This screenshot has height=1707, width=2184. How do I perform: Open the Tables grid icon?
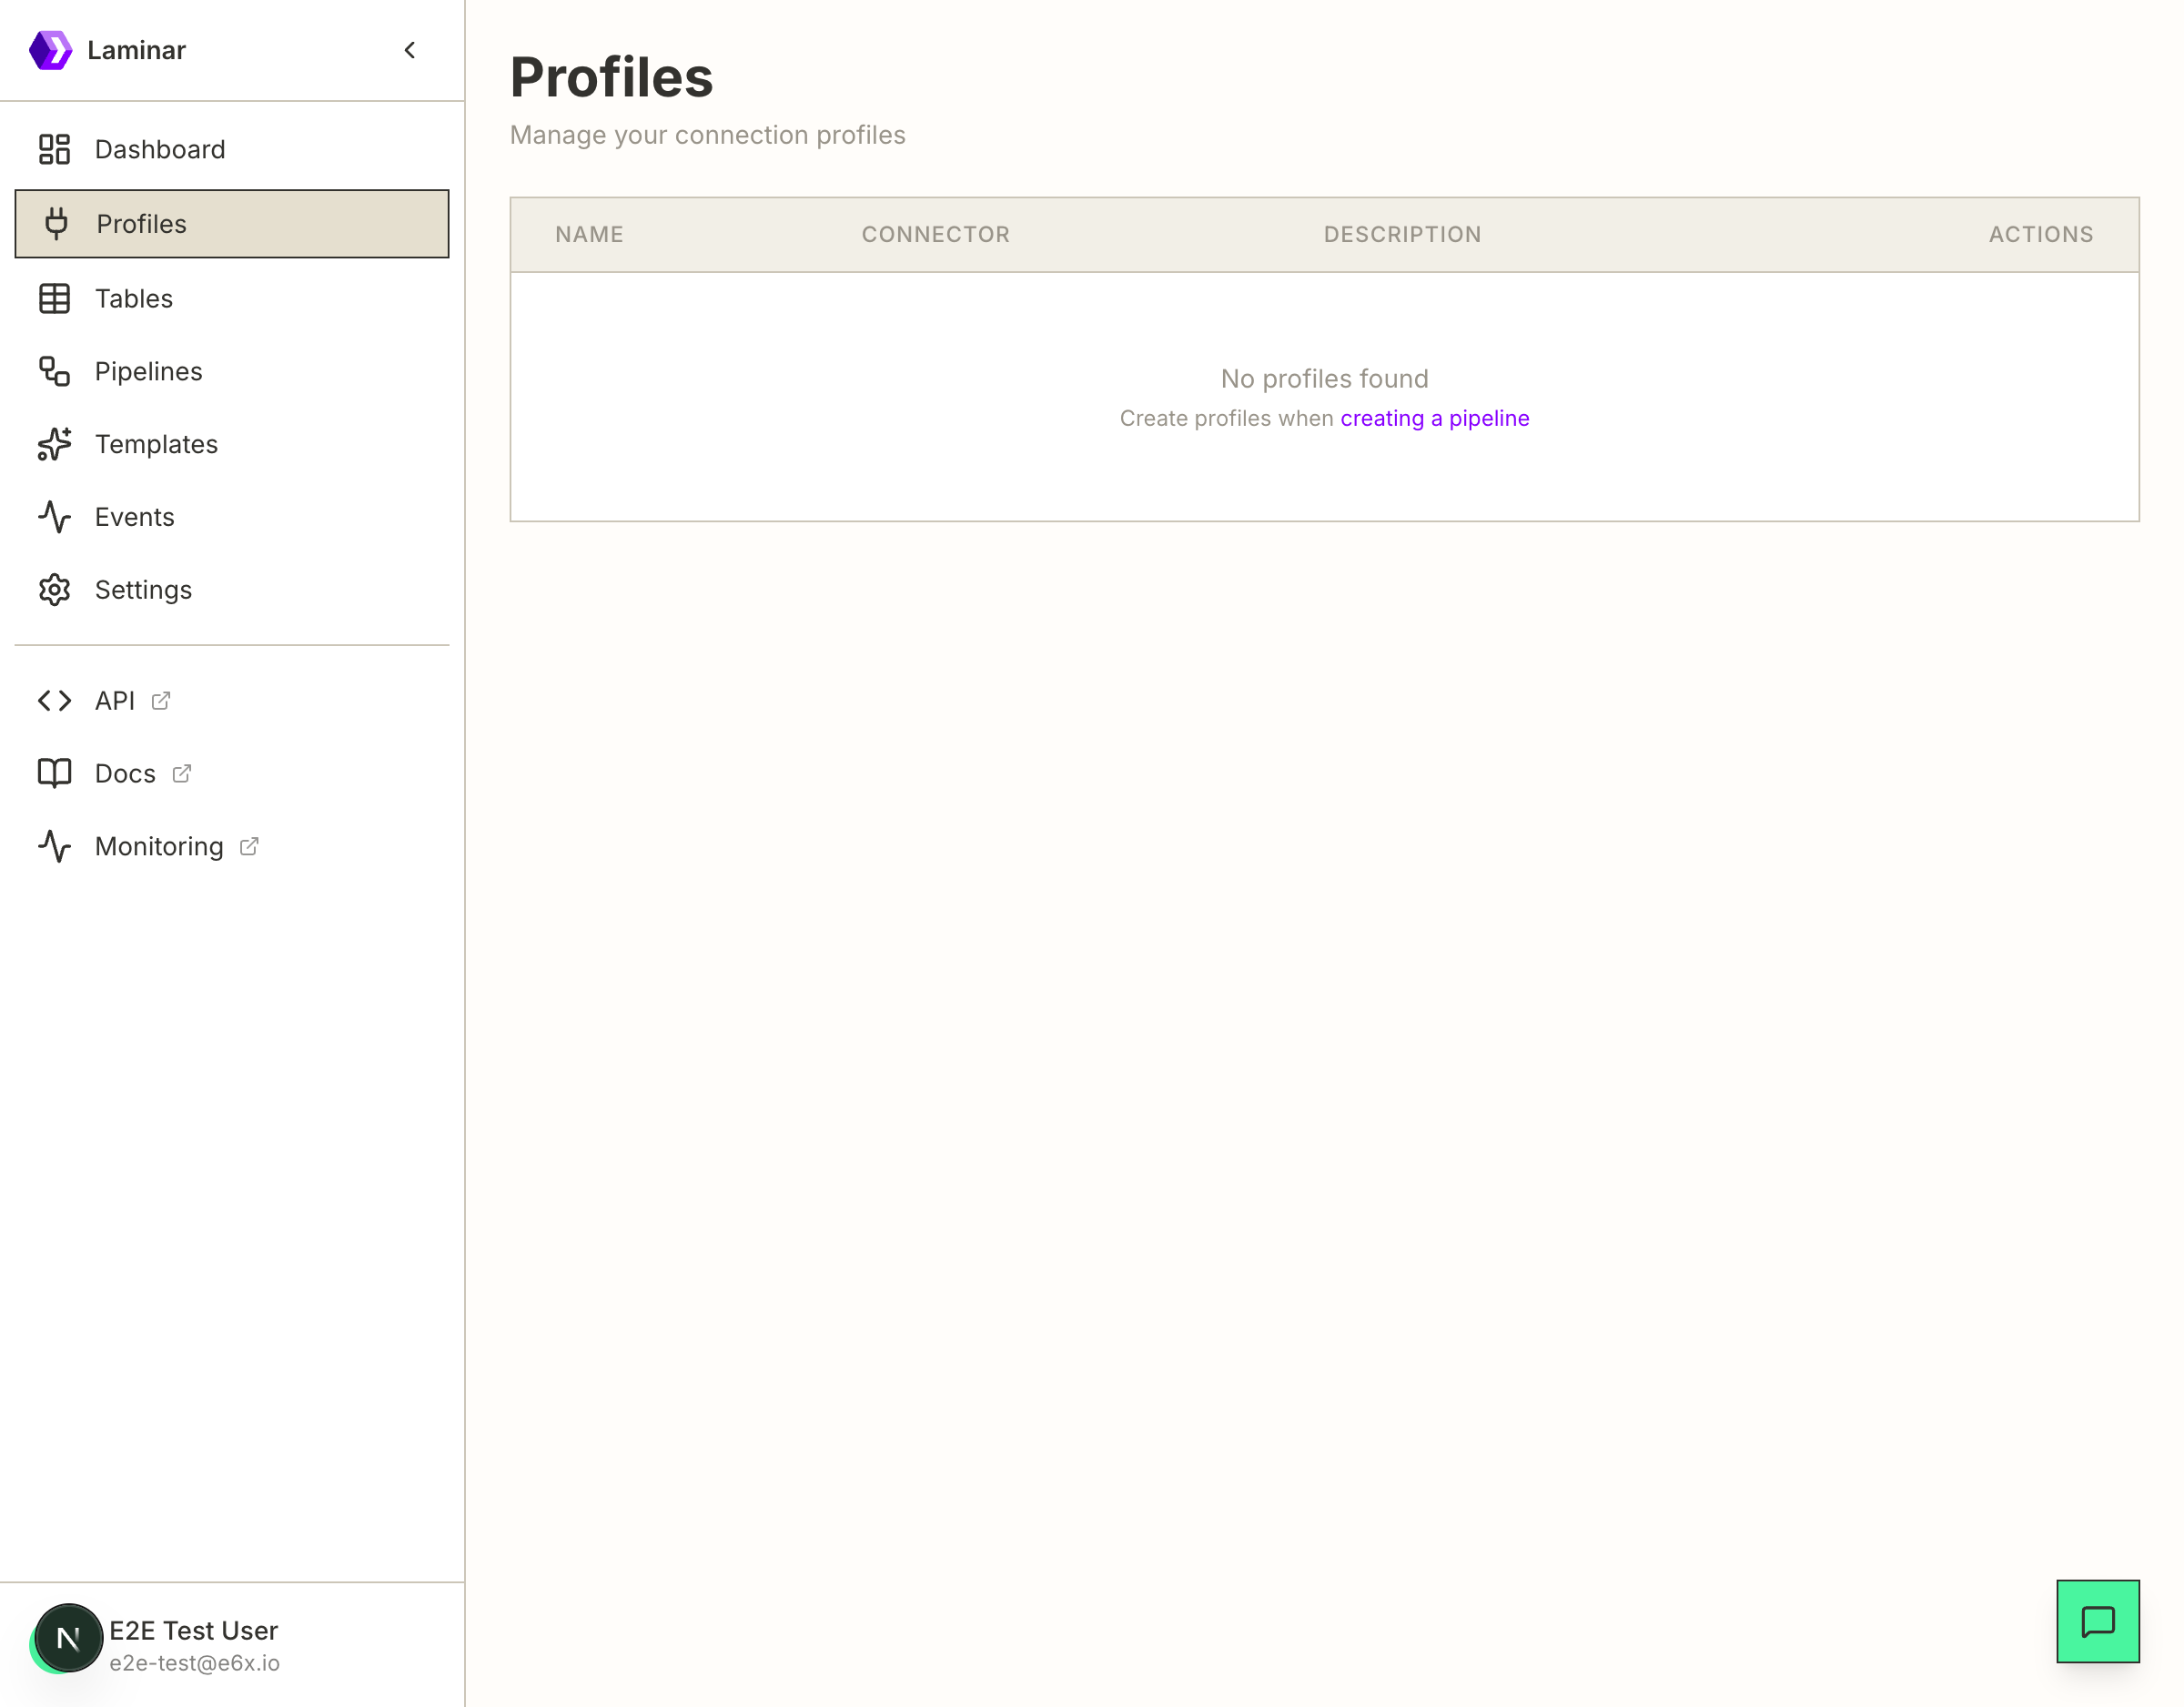pyautogui.click(x=54, y=298)
